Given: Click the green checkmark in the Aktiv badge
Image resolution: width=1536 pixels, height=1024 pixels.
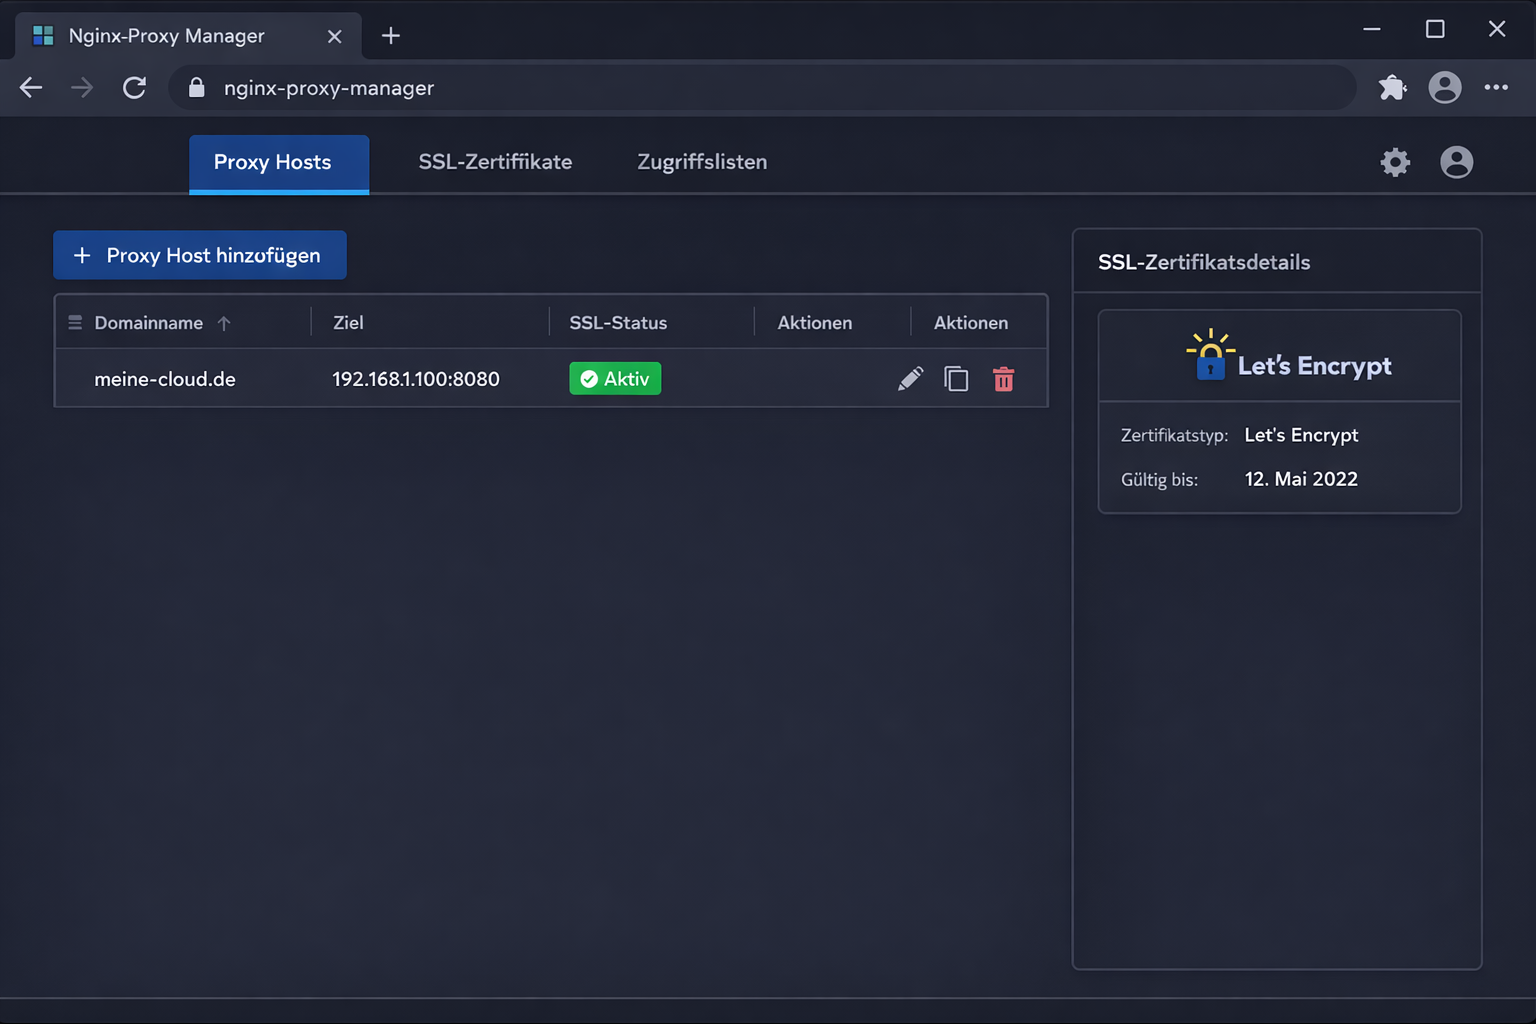Looking at the screenshot, I should tap(589, 378).
